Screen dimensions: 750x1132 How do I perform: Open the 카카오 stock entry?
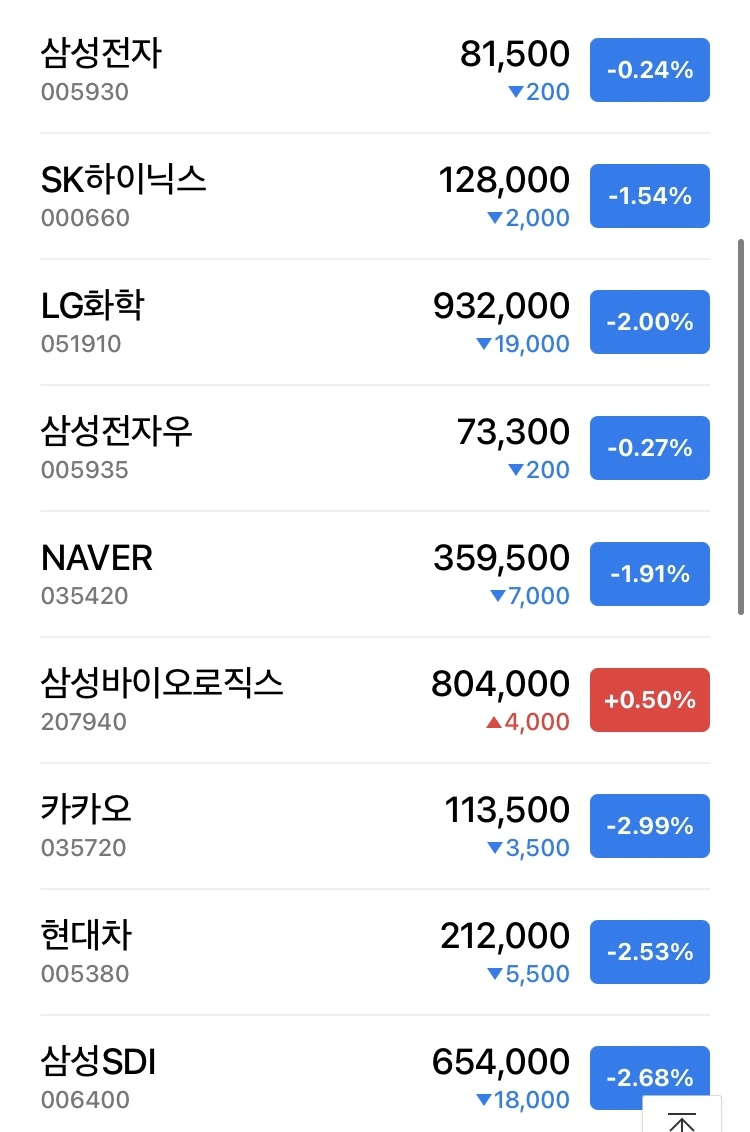tap(375, 826)
